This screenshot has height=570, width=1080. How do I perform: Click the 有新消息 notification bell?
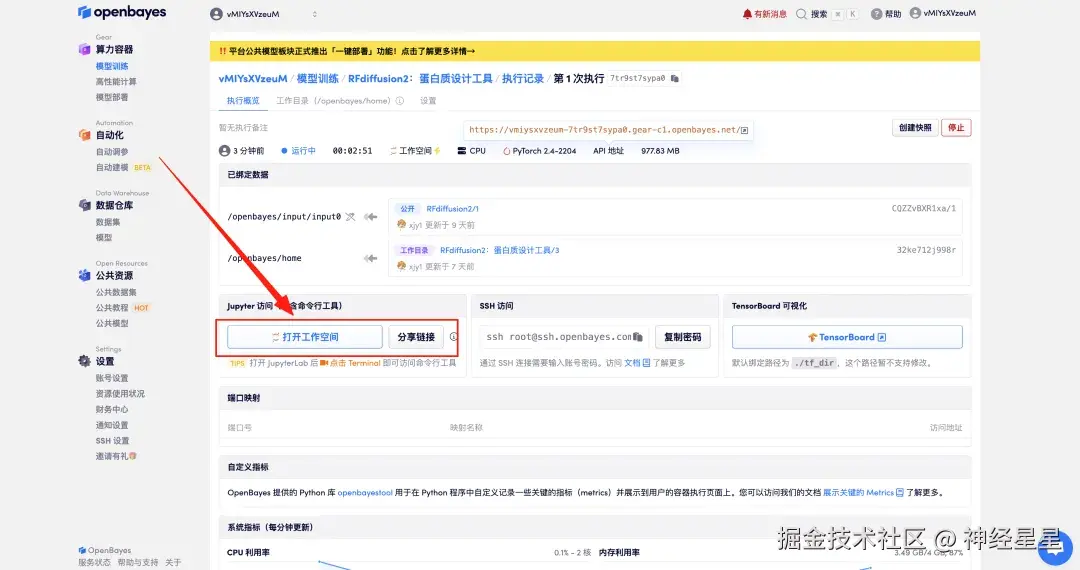click(x=747, y=14)
